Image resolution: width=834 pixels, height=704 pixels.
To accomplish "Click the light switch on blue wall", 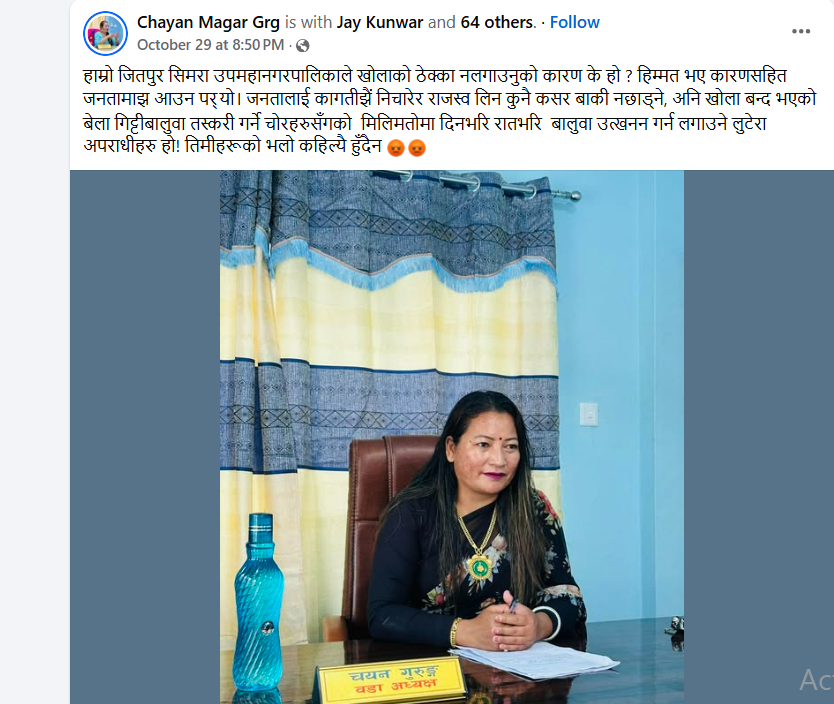I will point(588,414).
